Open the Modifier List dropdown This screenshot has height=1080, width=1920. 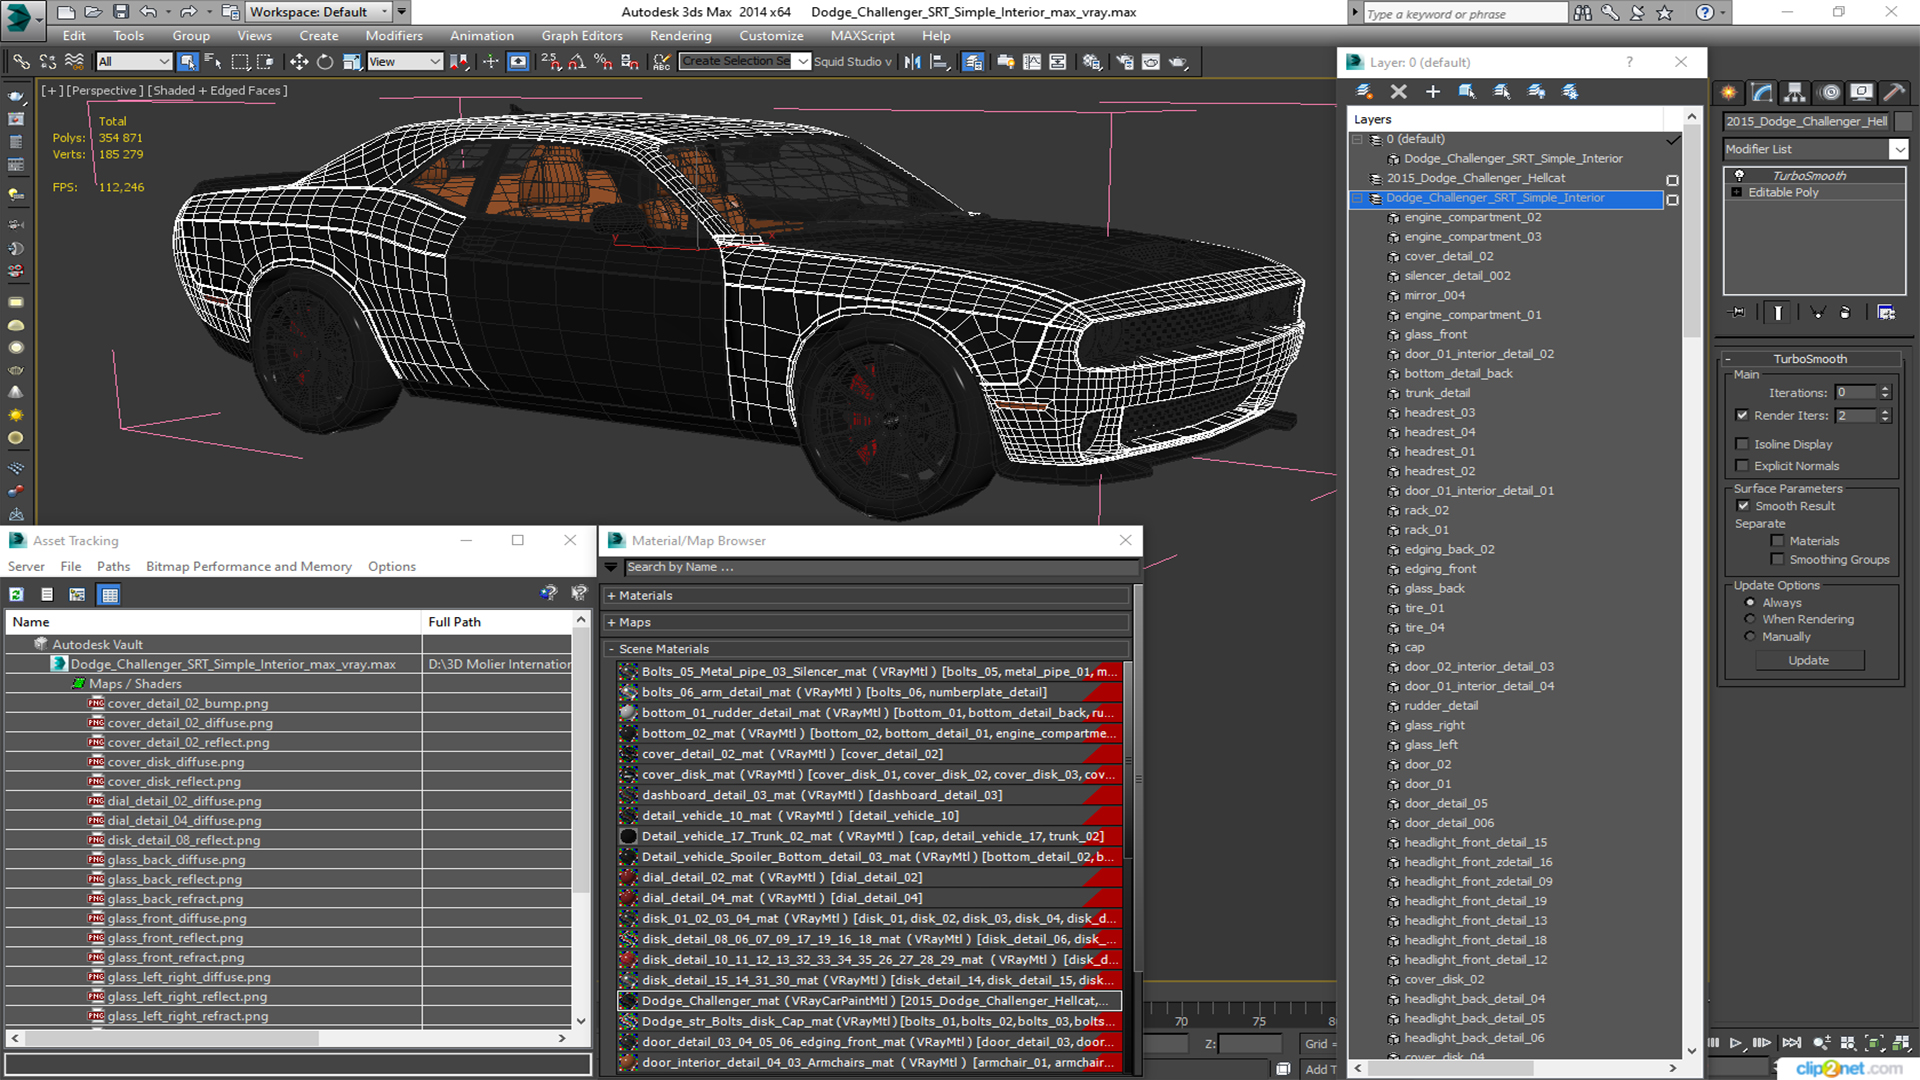[x=1898, y=149]
